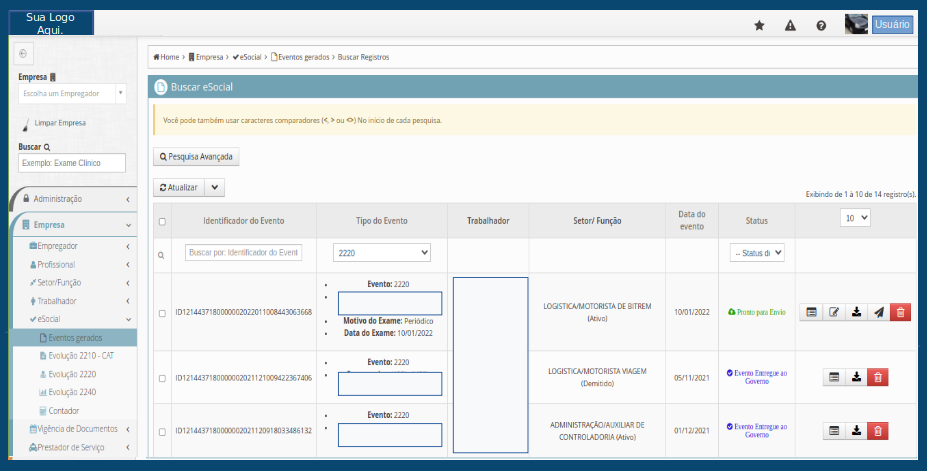Screen dimensions: 927x471
Task: Open the Status filter dropdown
Action: click(x=757, y=252)
